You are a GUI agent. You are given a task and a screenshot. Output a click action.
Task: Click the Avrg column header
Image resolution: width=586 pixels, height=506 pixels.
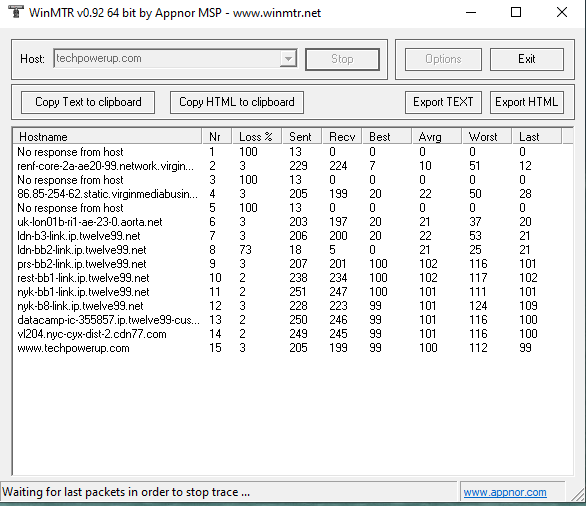pyautogui.click(x=436, y=137)
